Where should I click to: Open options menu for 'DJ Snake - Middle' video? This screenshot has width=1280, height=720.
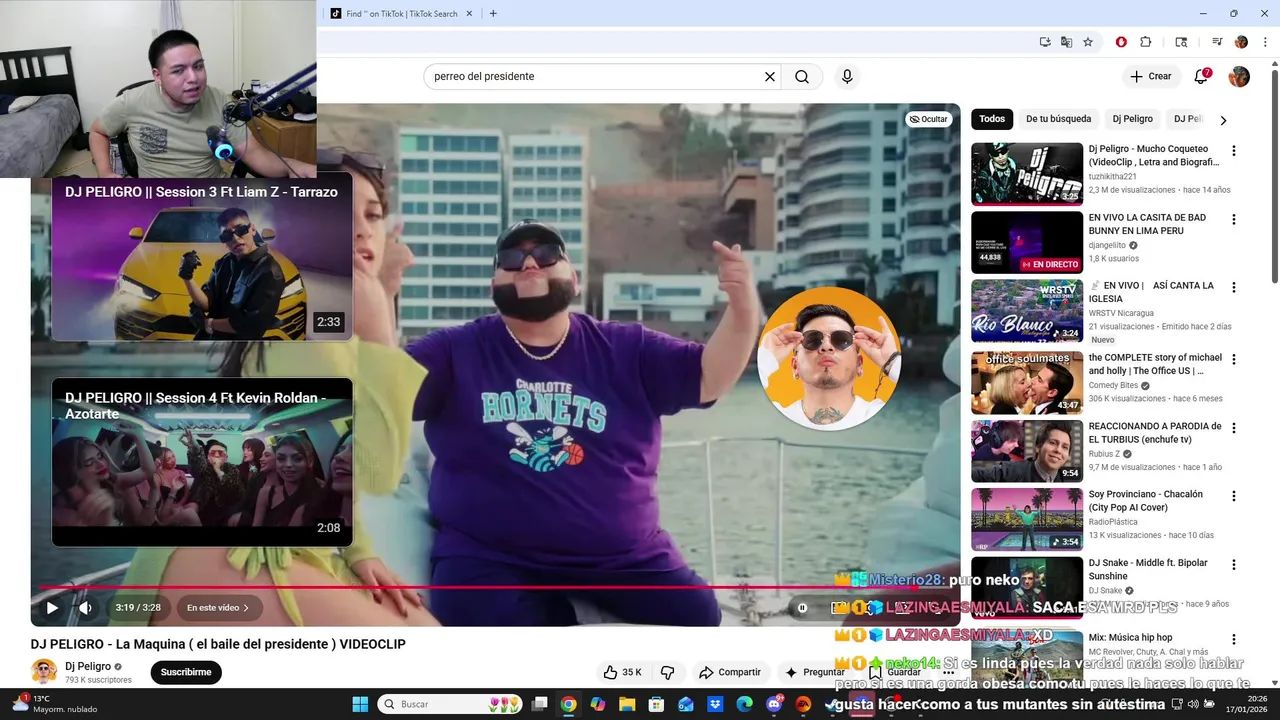(1233, 565)
